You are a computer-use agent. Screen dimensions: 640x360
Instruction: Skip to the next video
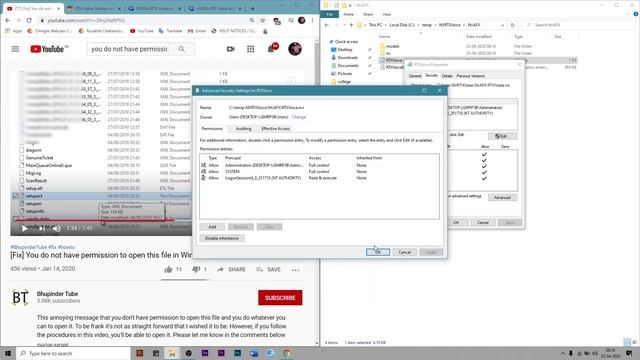pyautogui.click(x=42, y=229)
